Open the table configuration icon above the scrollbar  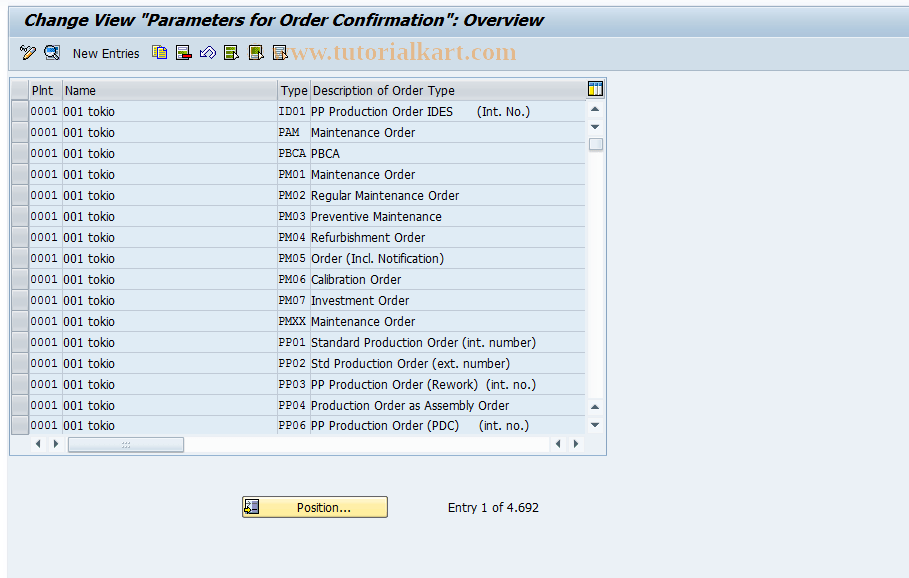(594, 89)
